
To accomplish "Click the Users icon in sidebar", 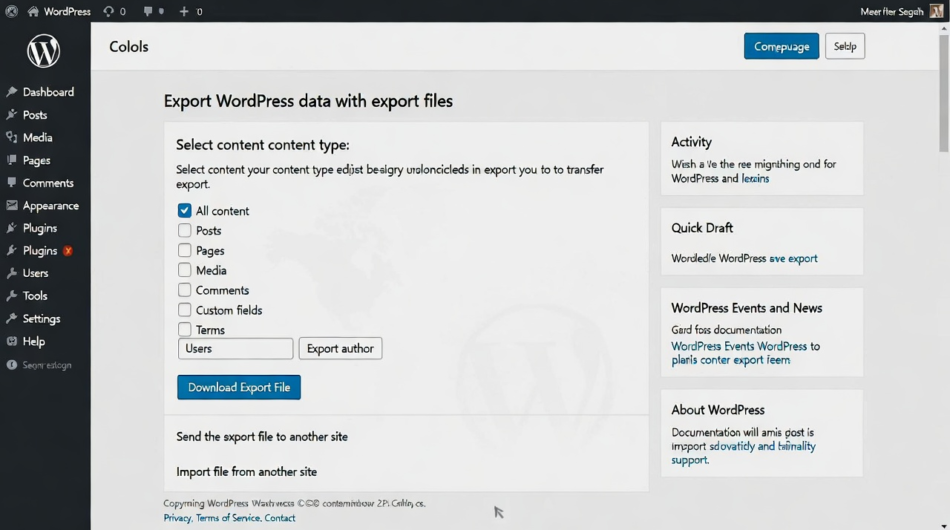I will [x=12, y=273].
